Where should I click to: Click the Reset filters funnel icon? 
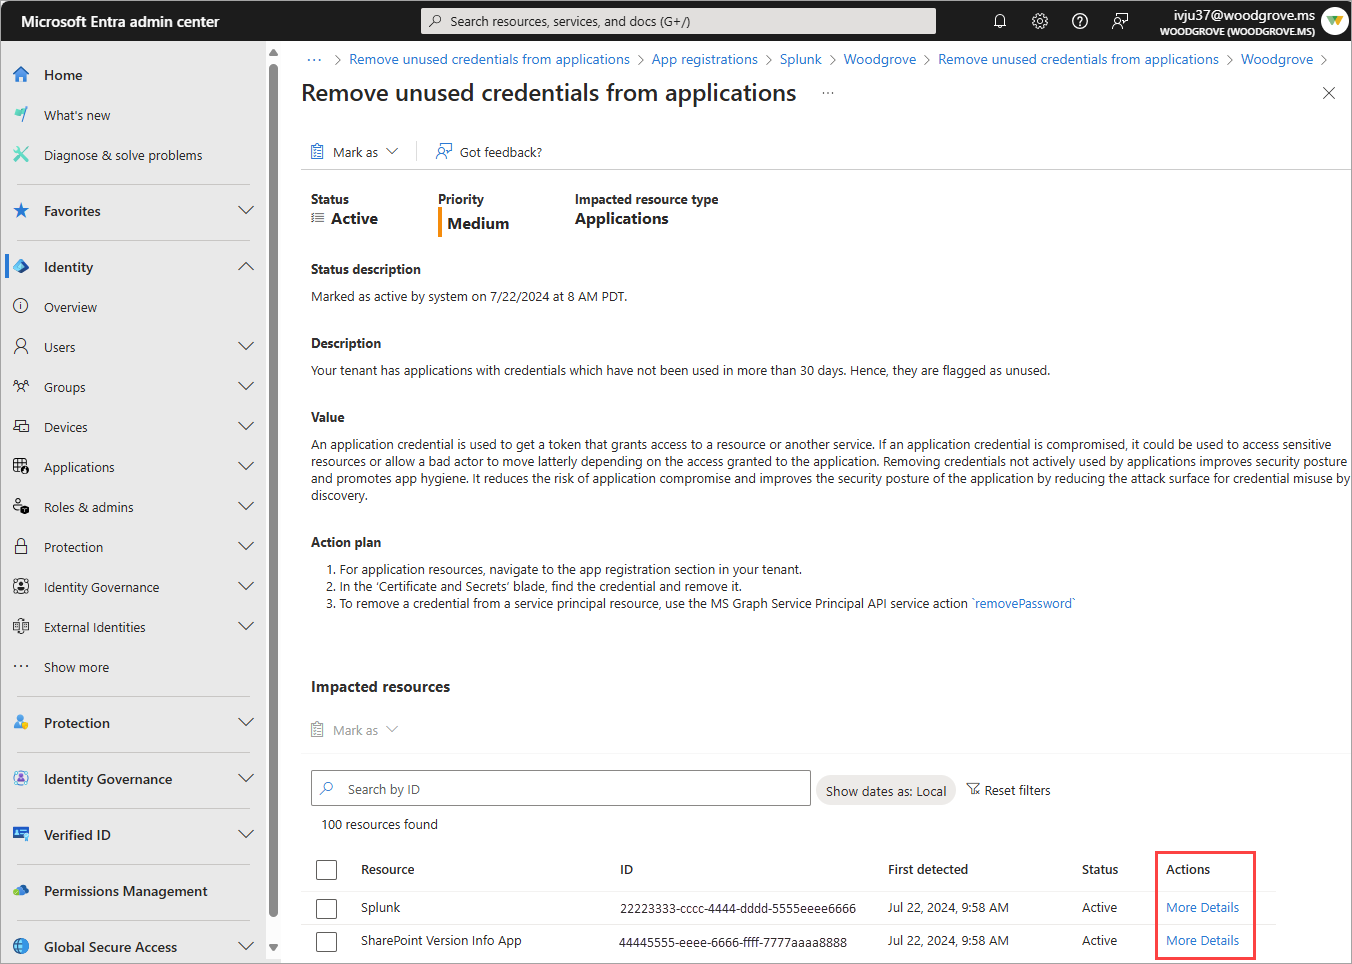click(973, 790)
